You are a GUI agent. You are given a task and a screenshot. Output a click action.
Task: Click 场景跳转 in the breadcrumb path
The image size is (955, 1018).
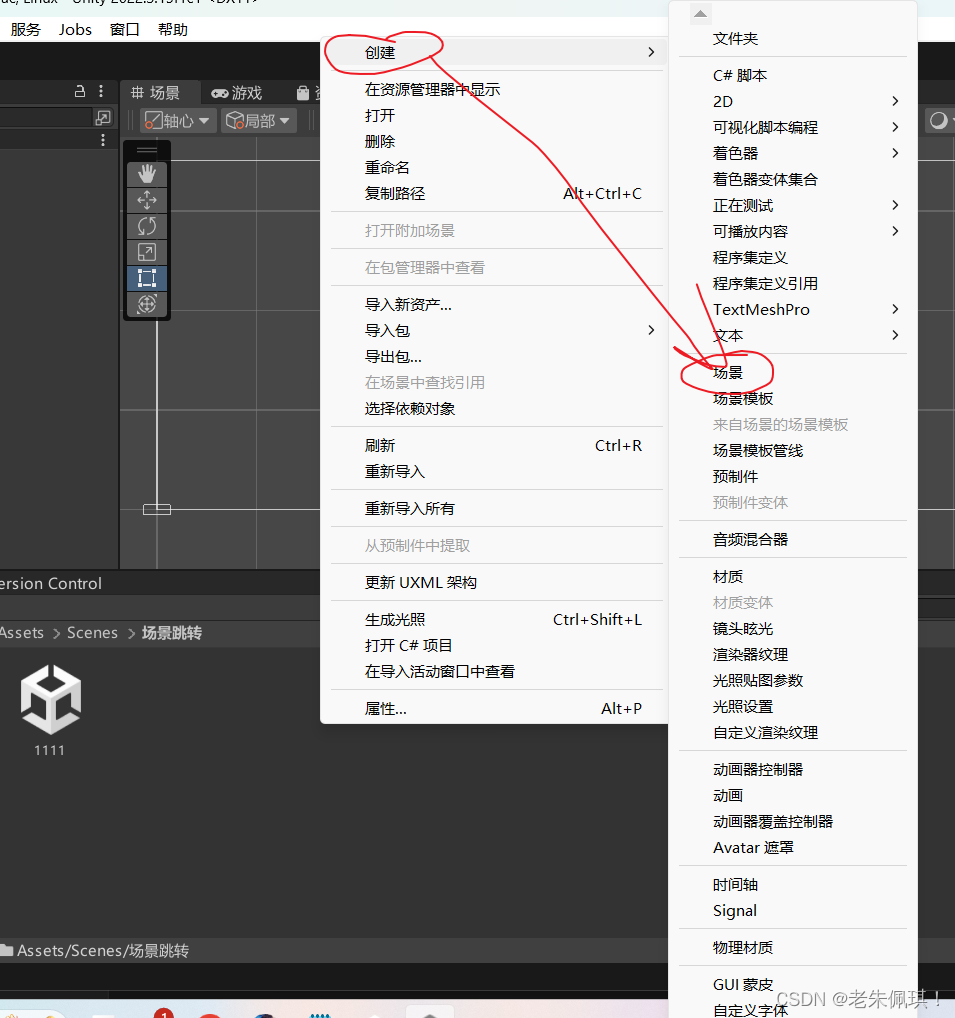(171, 632)
